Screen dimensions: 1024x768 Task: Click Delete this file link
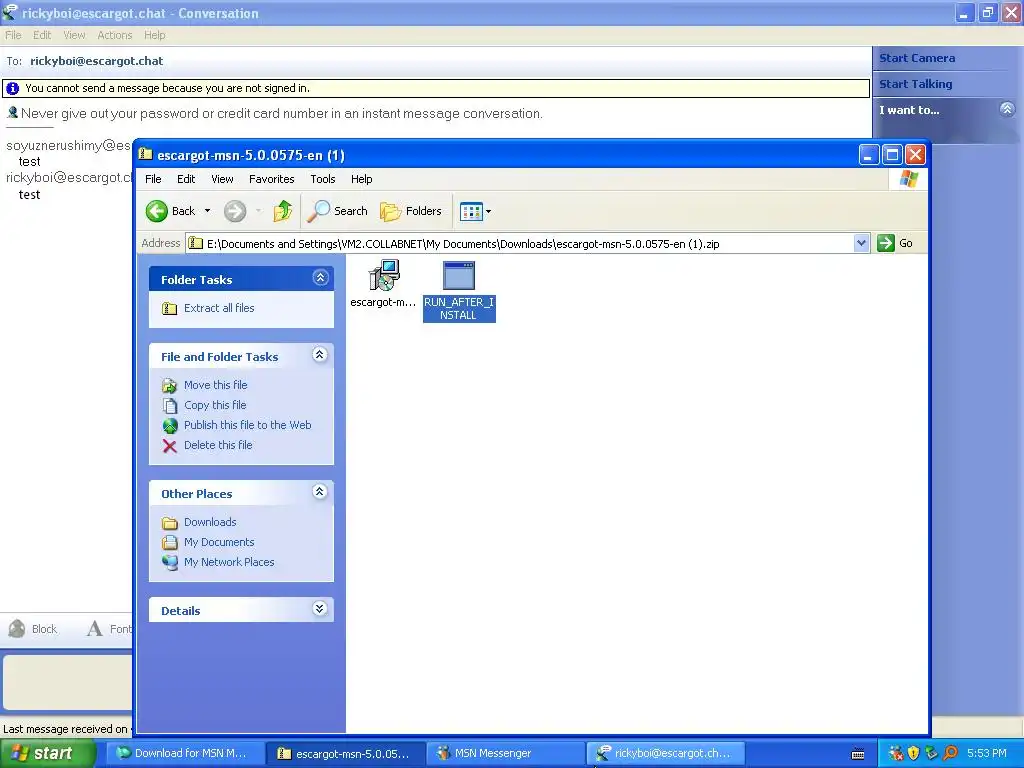(217, 445)
